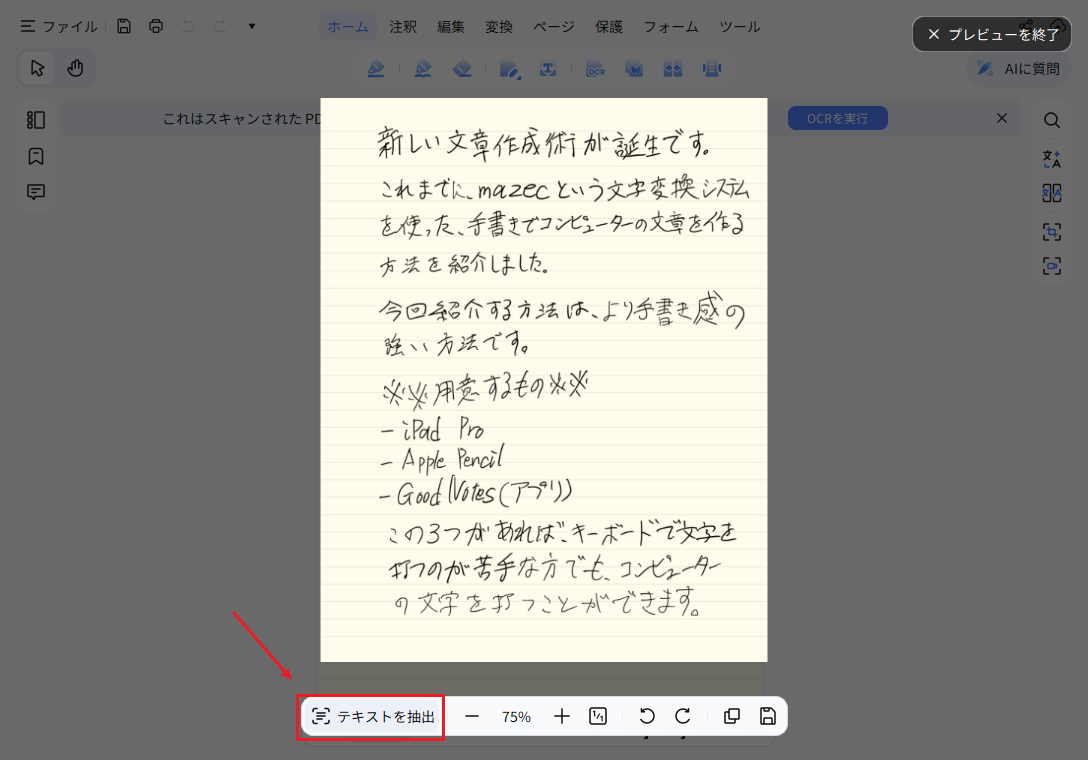The image size is (1088, 760).
Task: Click the handwritten note preview image
Action: (x=544, y=380)
